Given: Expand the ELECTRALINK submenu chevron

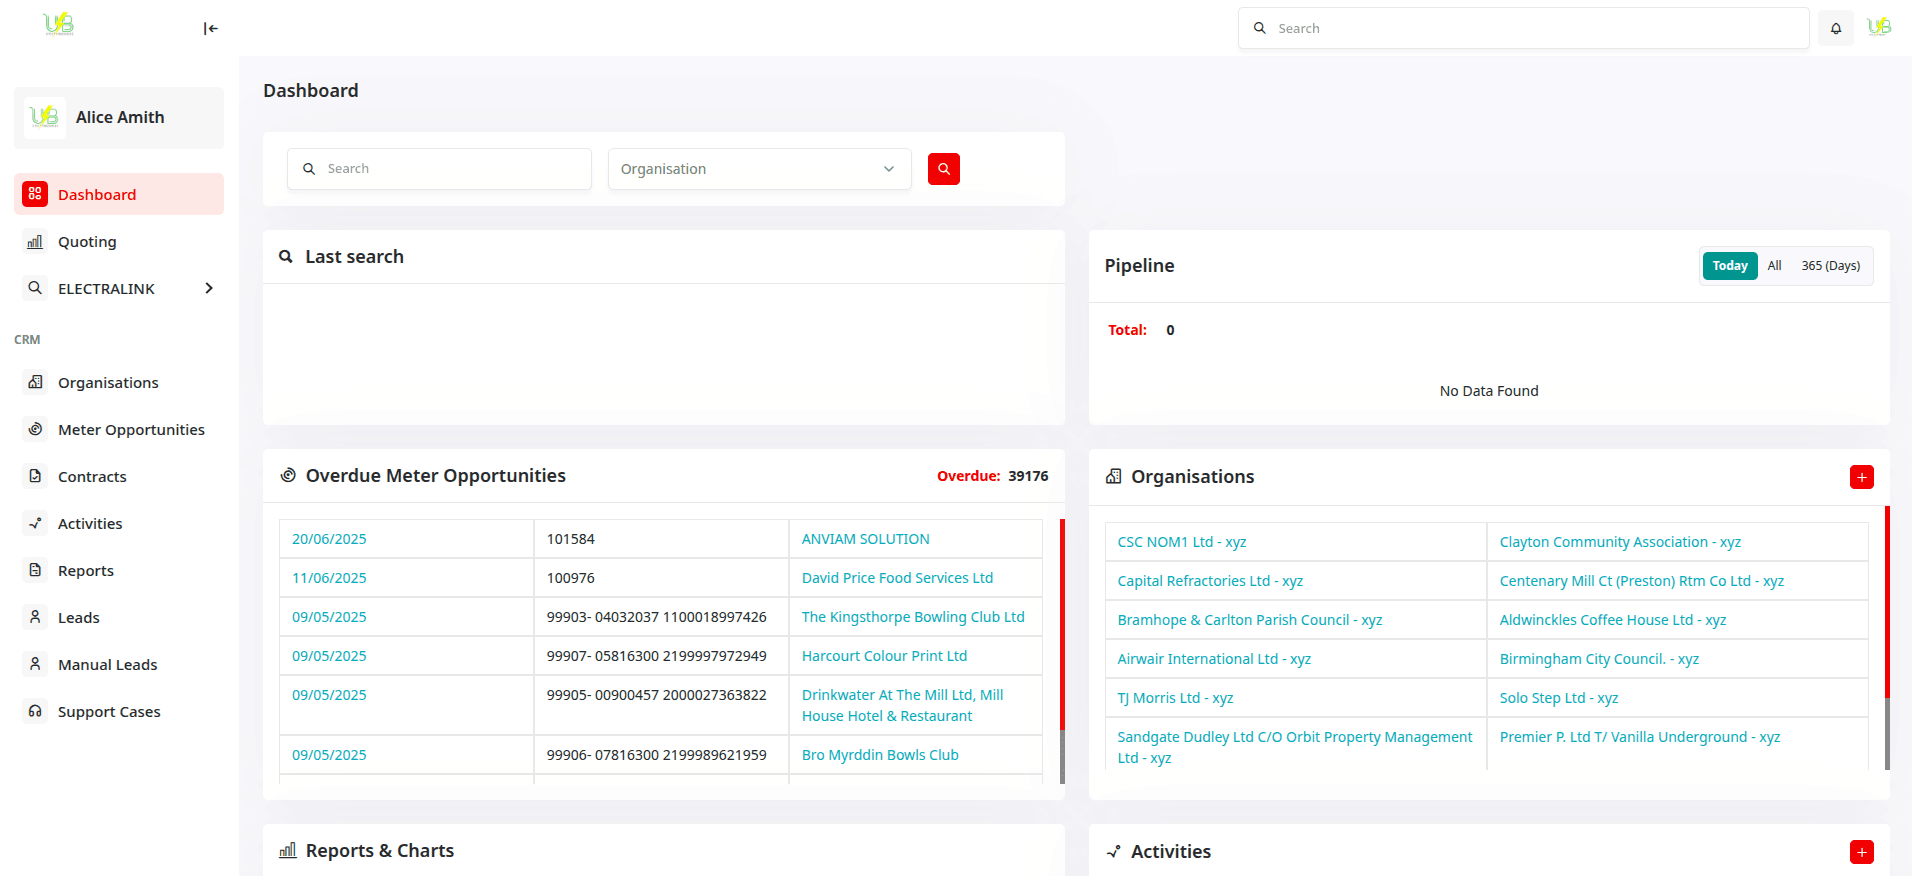Looking at the screenshot, I should point(209,288).
